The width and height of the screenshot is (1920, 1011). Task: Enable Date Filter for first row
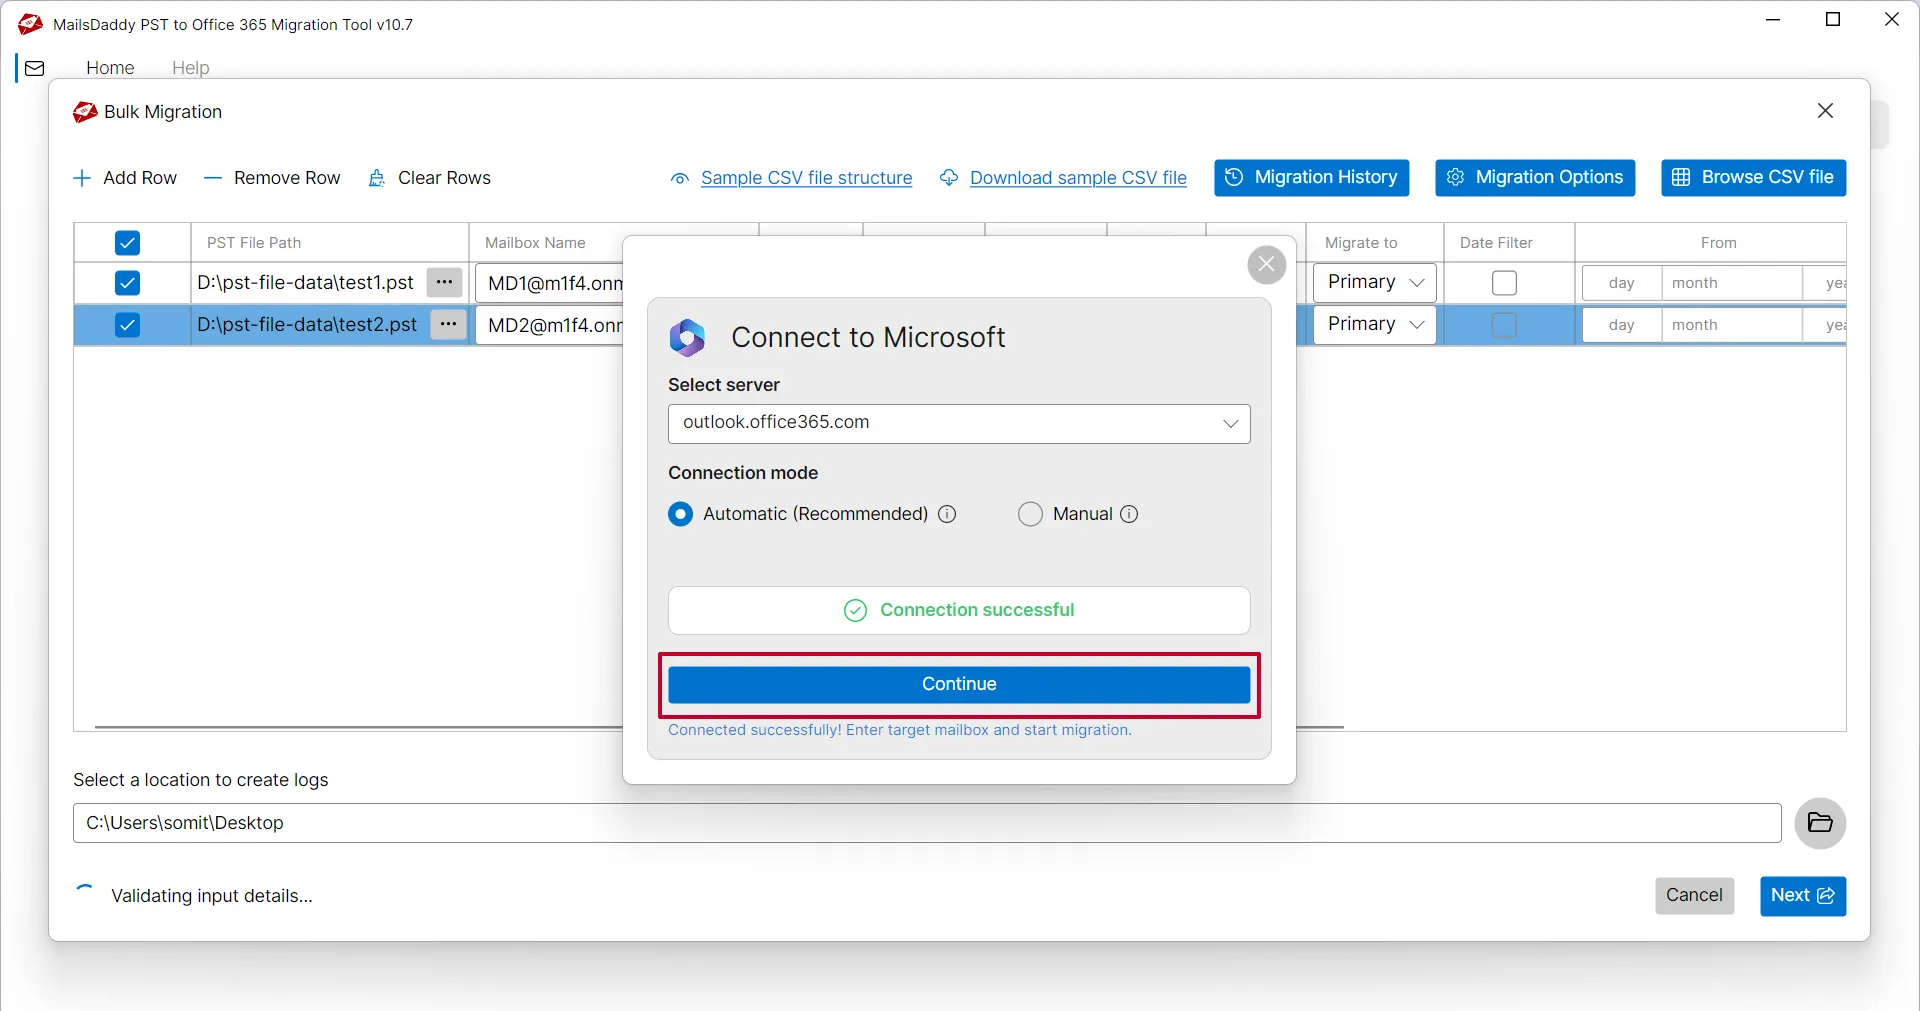pos(1504,283)
